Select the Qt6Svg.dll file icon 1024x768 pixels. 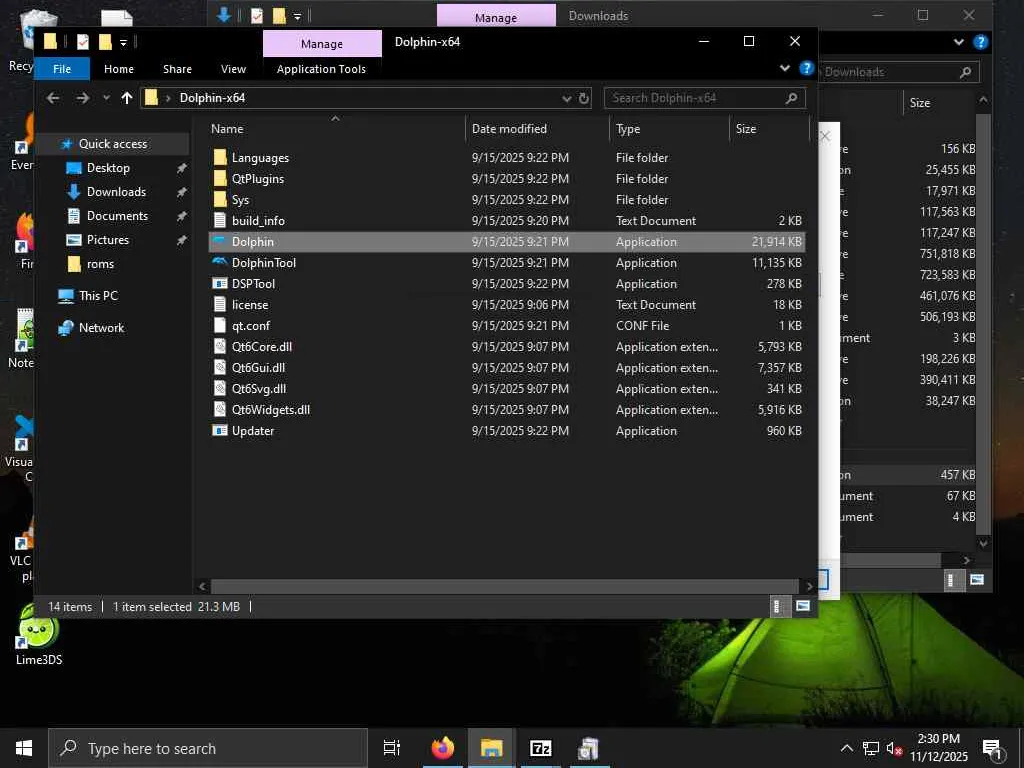(x=220, y=389)
